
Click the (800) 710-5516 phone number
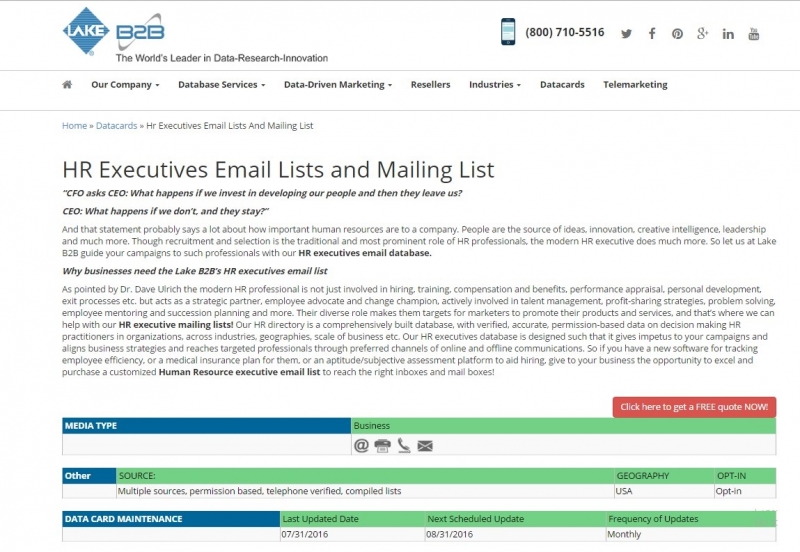pyautogui.click(x=565, y=32)
